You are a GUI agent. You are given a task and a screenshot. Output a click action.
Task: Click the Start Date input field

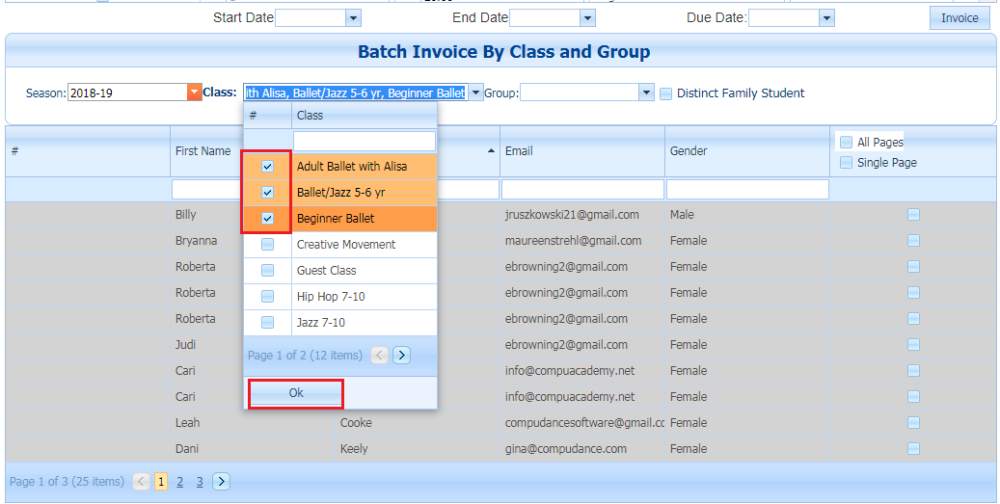click(310, 18)
